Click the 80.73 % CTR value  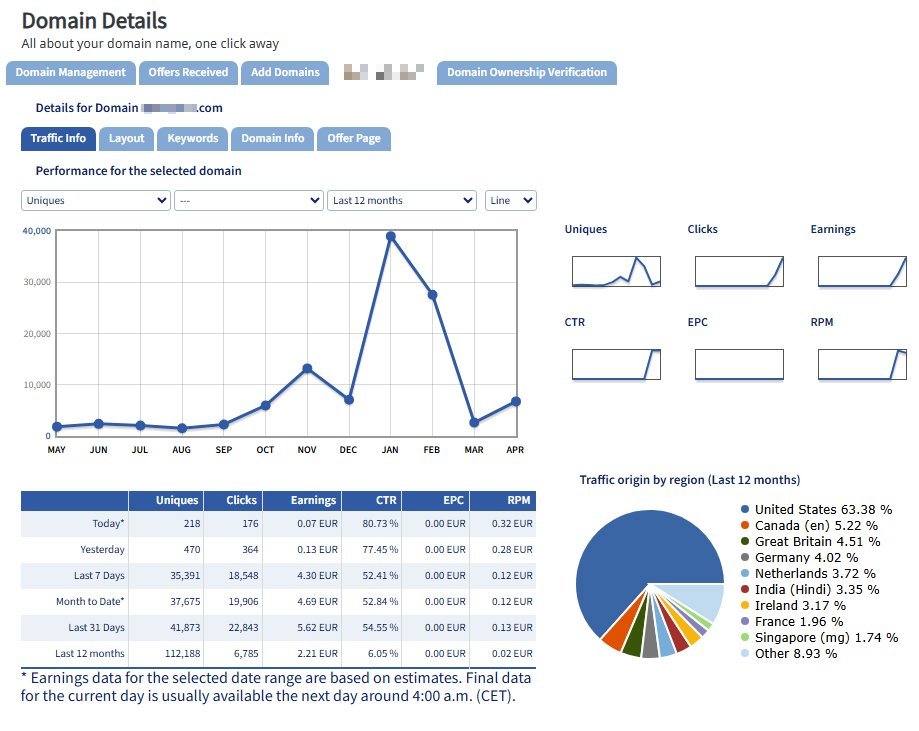pyautogui.click(x=380, y=523)
